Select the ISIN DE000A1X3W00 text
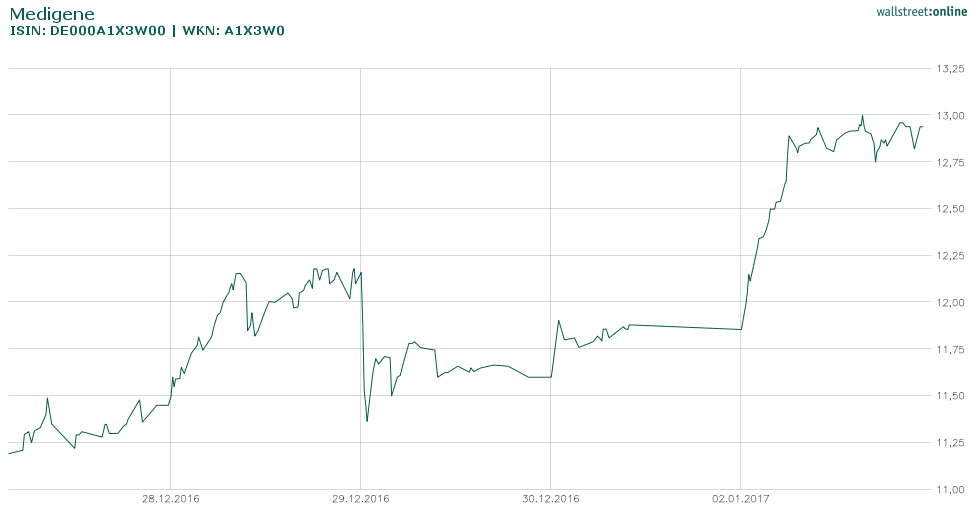This screenshot has height=510, width=976. (88, 30)
